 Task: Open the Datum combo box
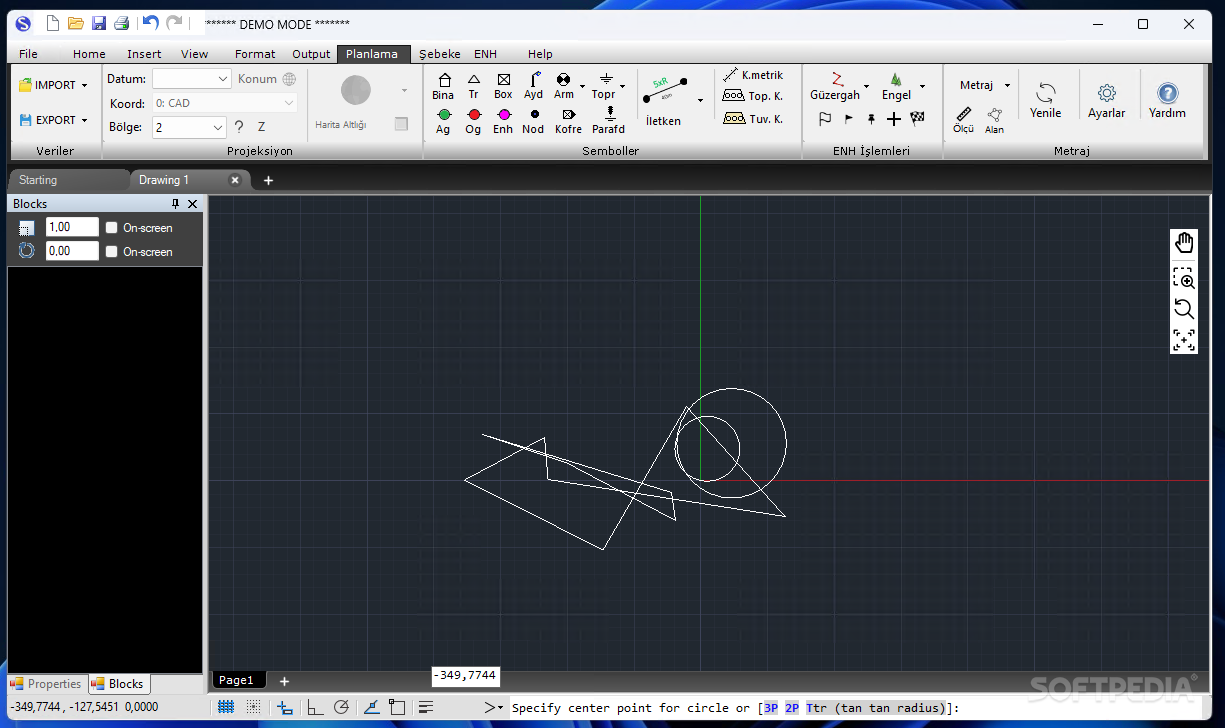(192, 79)
